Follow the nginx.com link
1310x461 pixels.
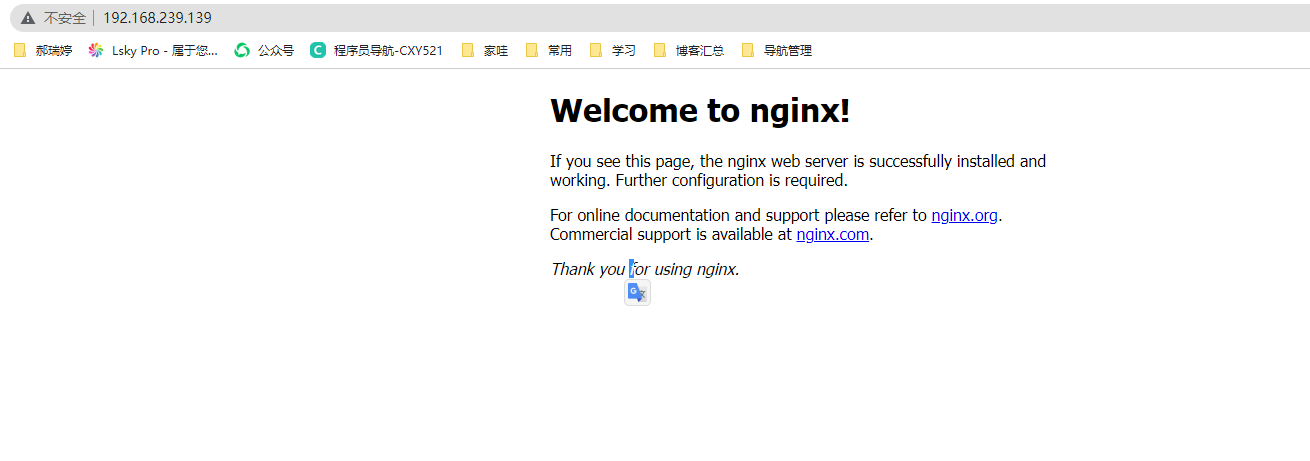tap(833, 235)
